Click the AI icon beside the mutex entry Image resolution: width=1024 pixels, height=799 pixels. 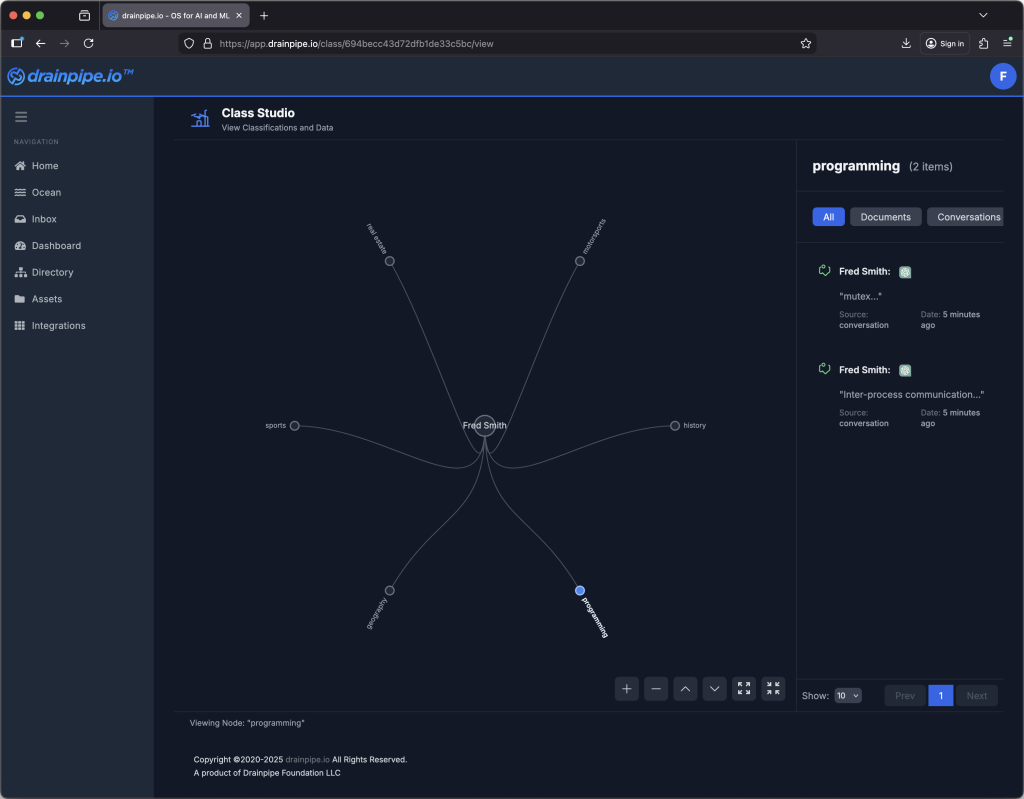(x=904, y=271)
